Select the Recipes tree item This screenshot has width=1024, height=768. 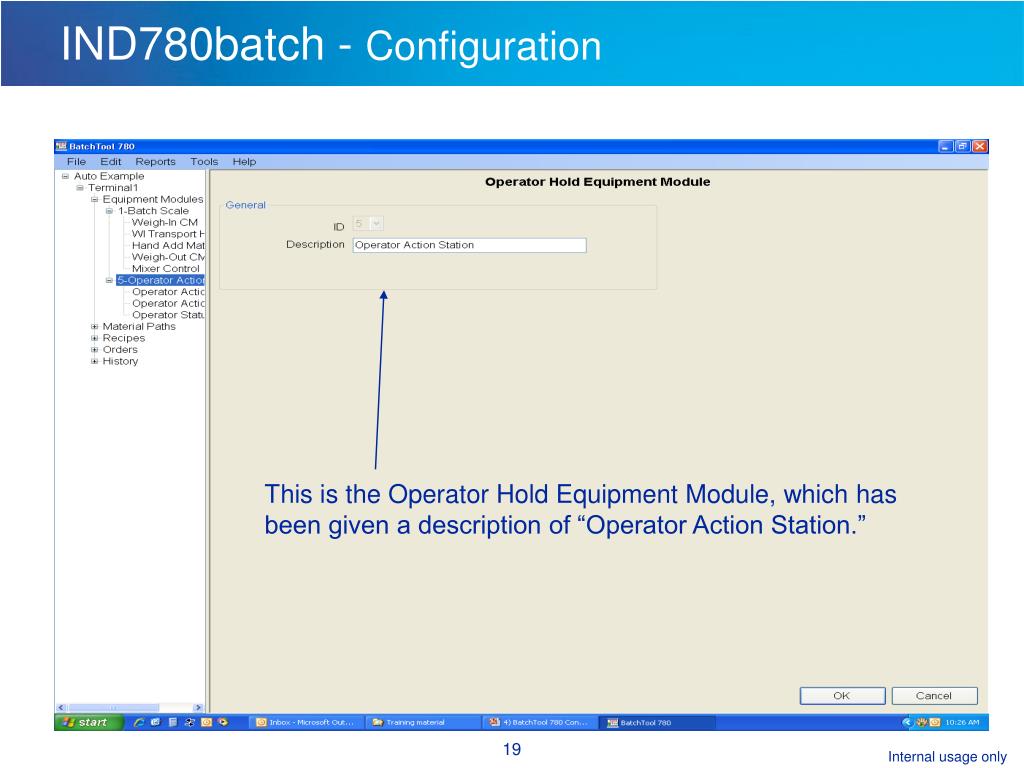point(123,338)
